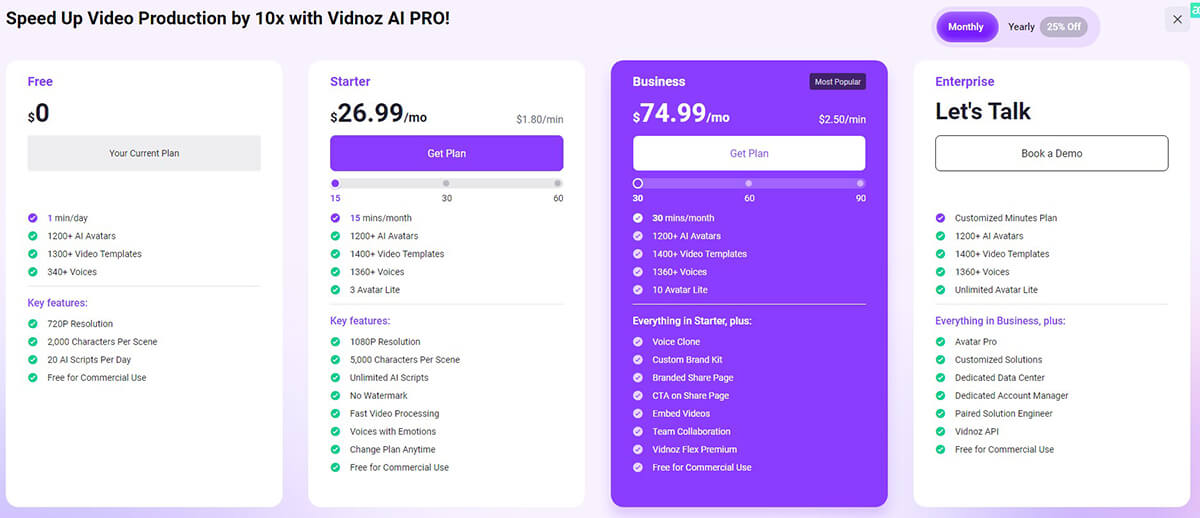Get the Business plan
This screenshot has width=1200, height=518.
pos(749,153)
